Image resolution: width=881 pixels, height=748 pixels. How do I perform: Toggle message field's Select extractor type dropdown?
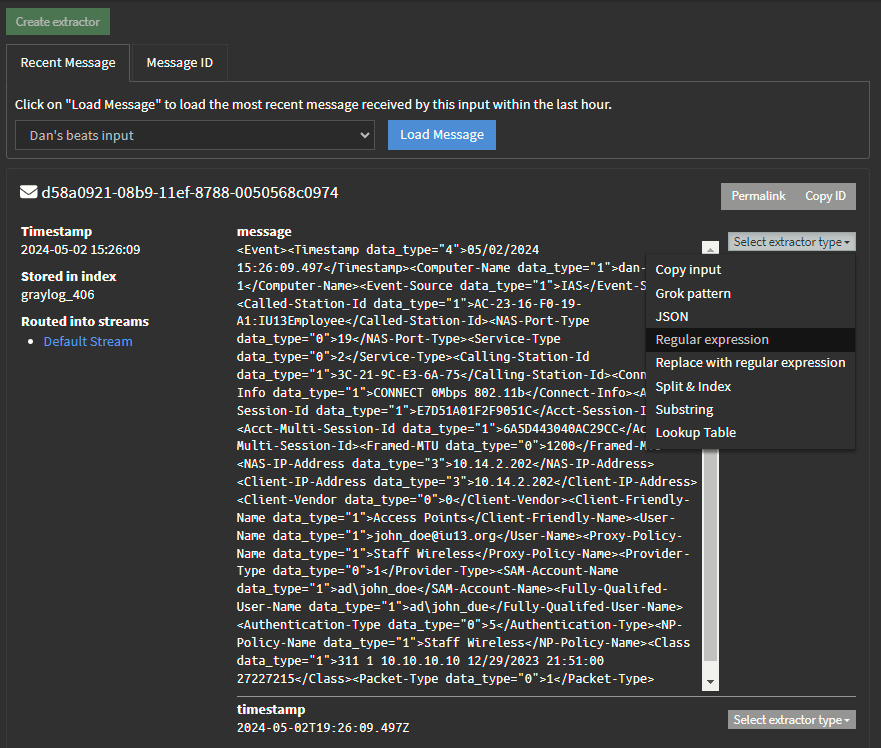click(x=792, y=242)
